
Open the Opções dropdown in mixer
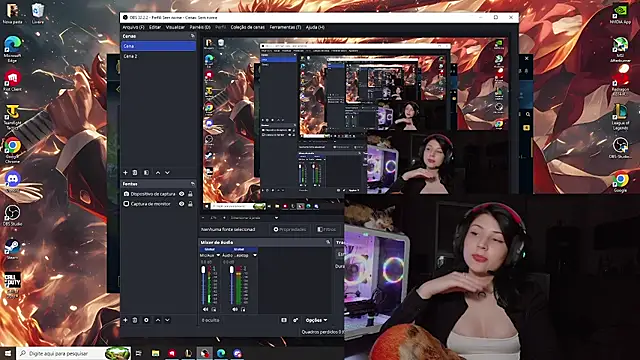(316, 320)
